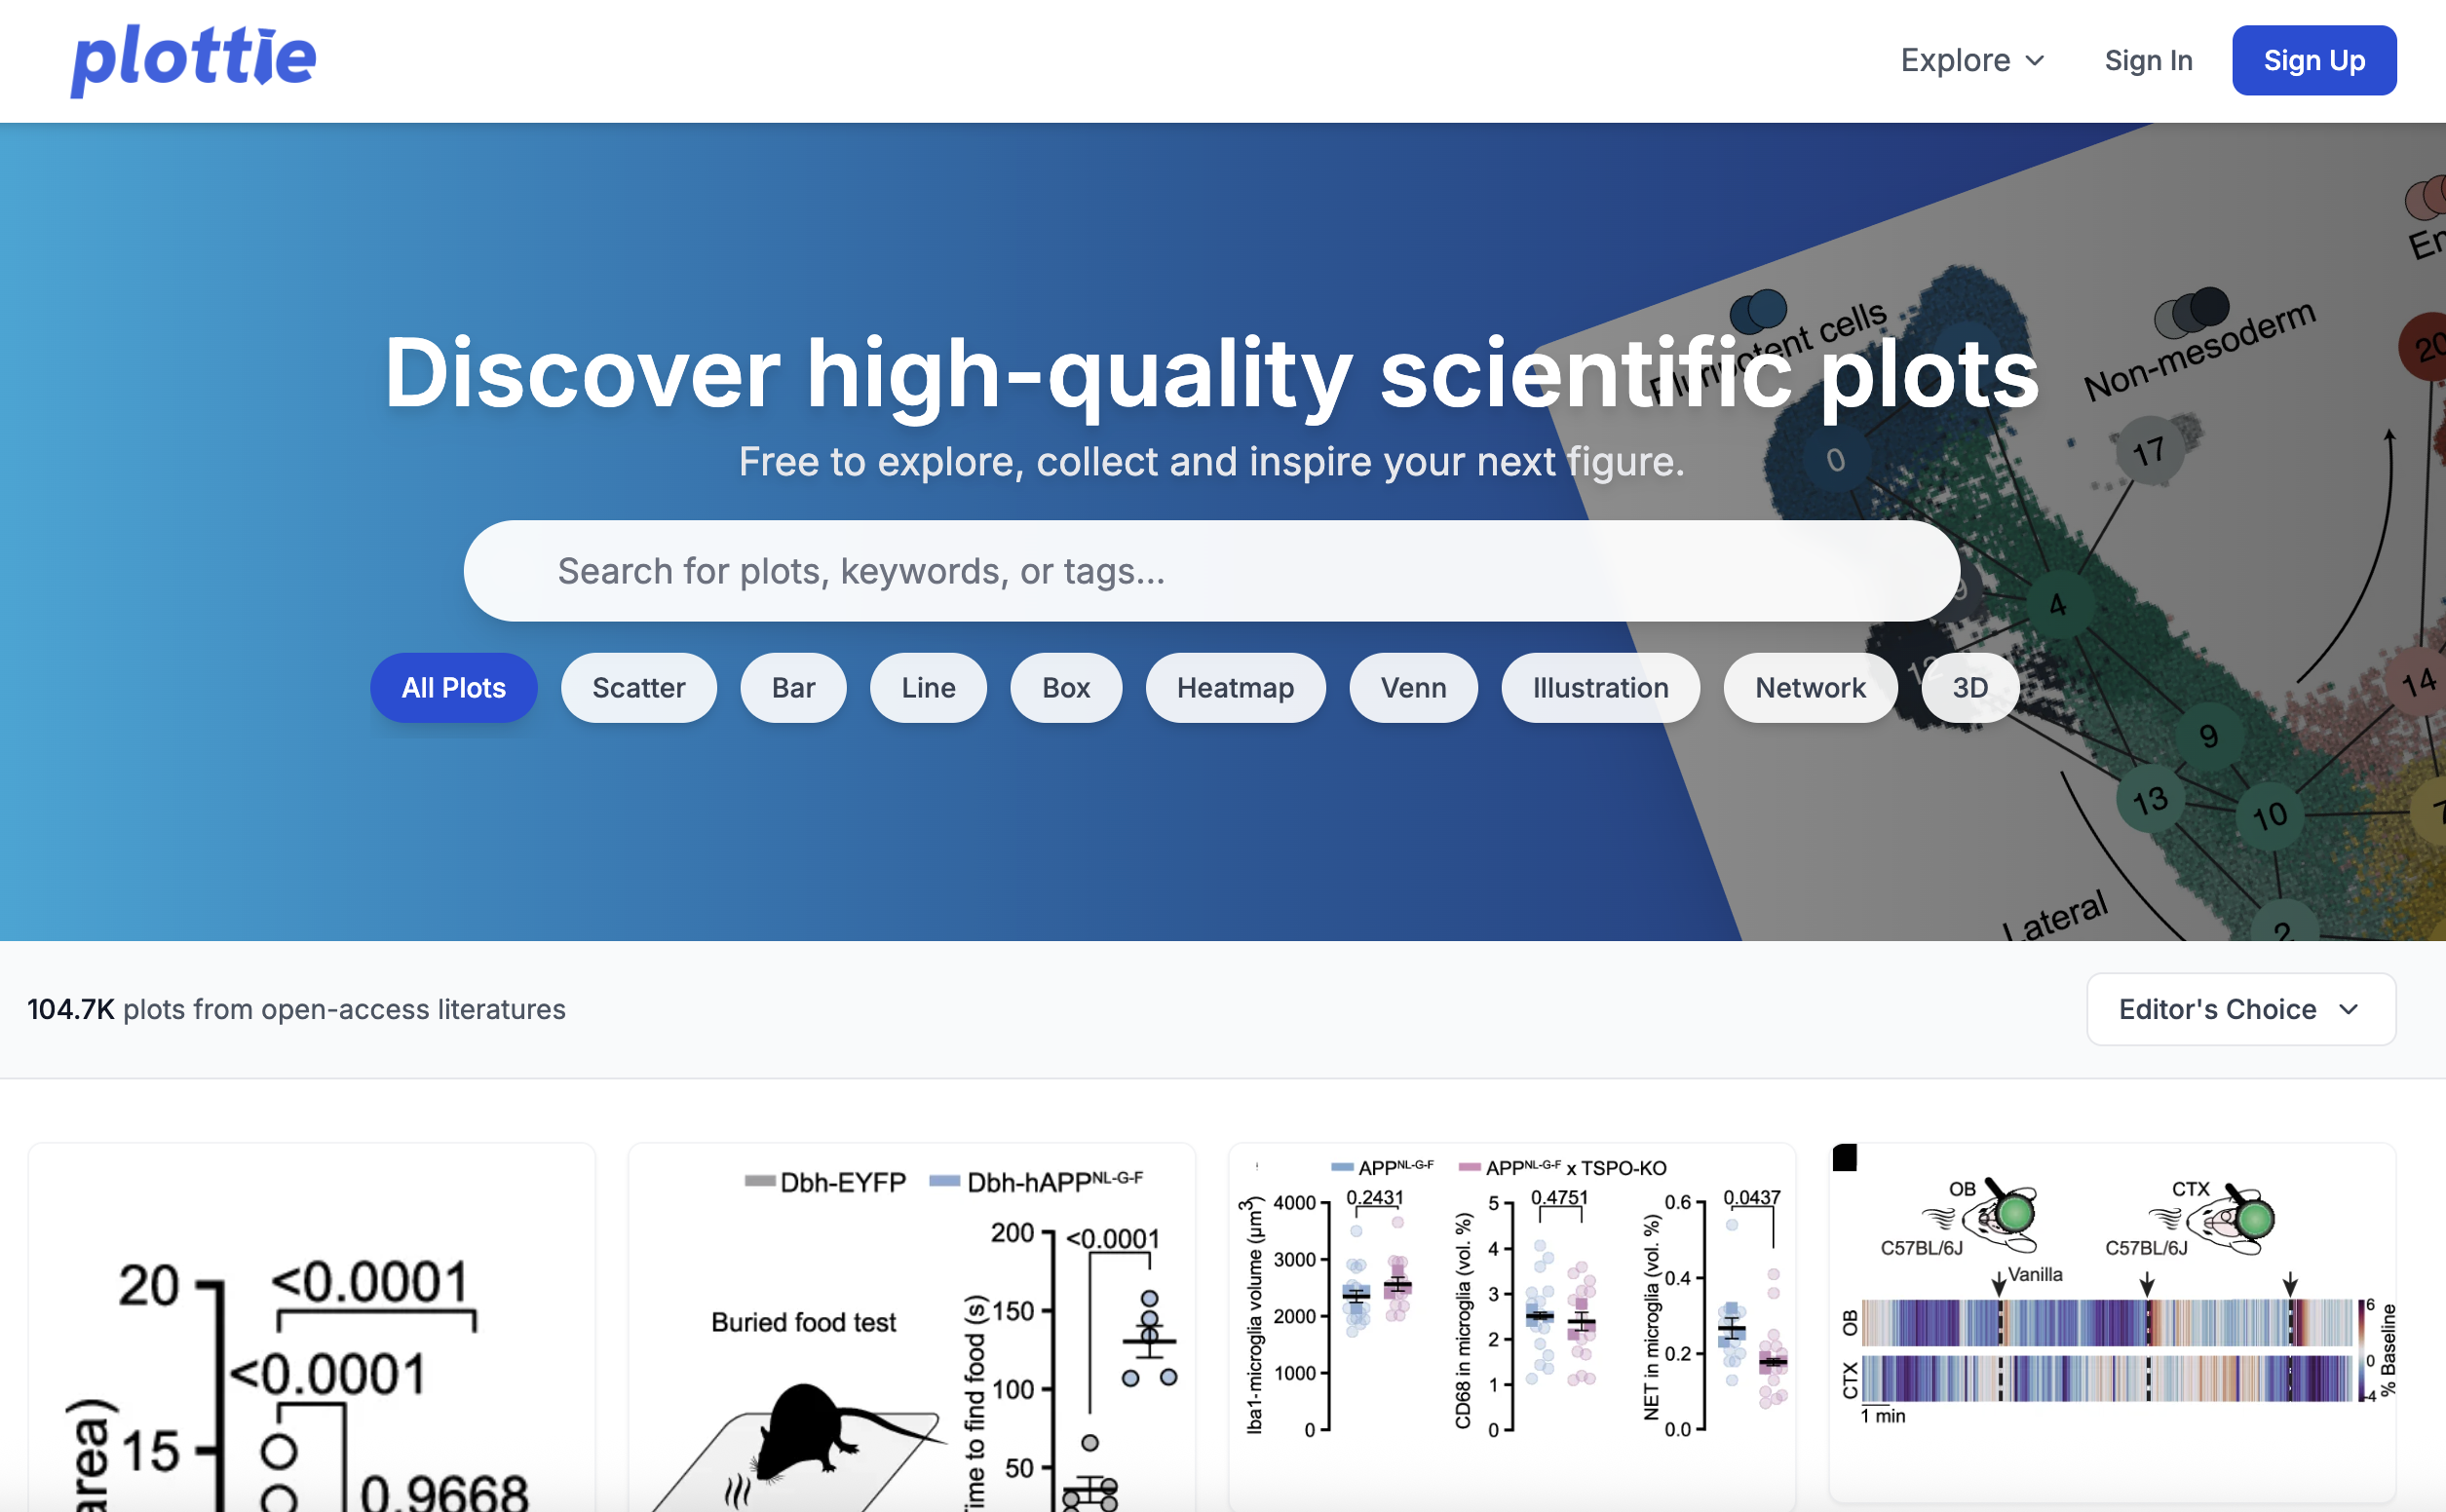2446x1512 pixels.
Task: Show only Bar plots
Action: (x=793, y=688)
